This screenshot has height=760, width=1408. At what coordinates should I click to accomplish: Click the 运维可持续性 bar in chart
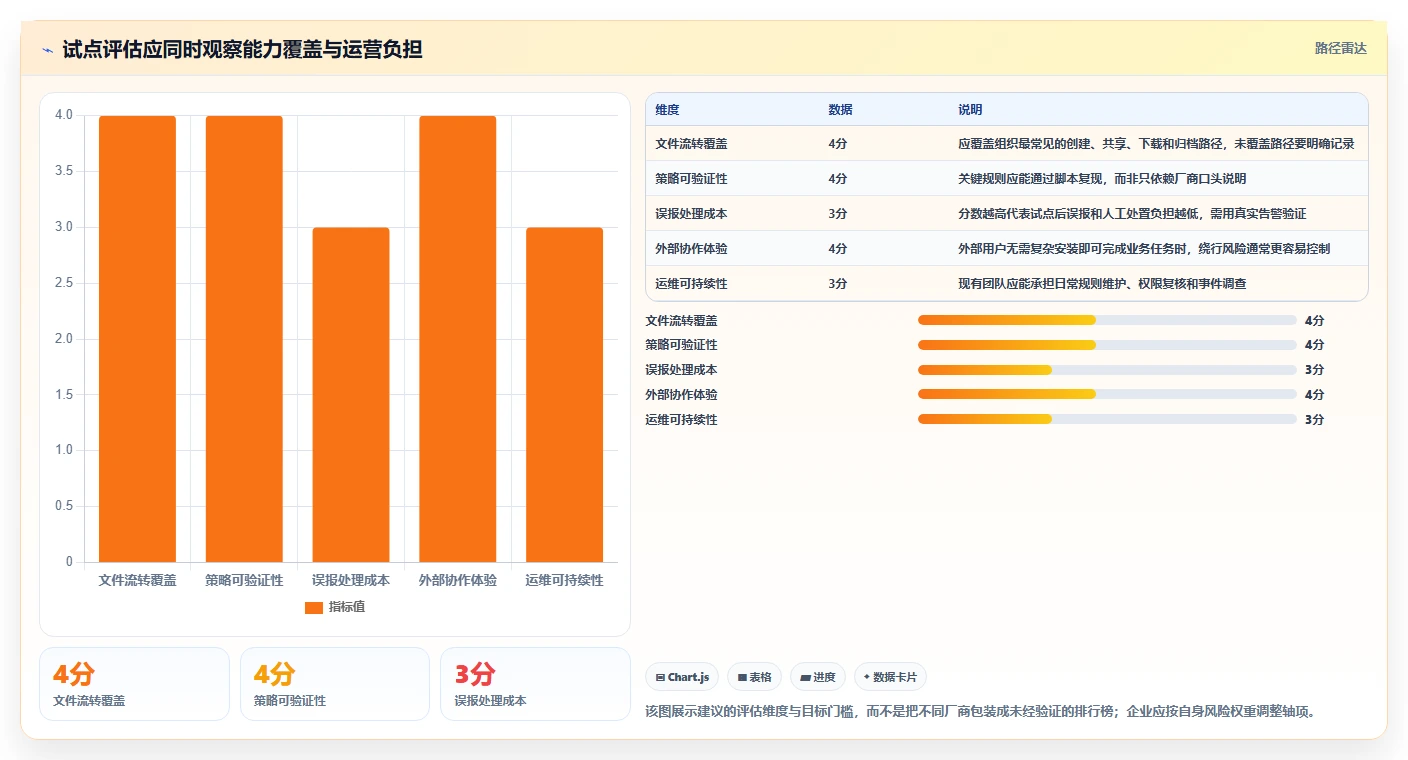[565, 395]
